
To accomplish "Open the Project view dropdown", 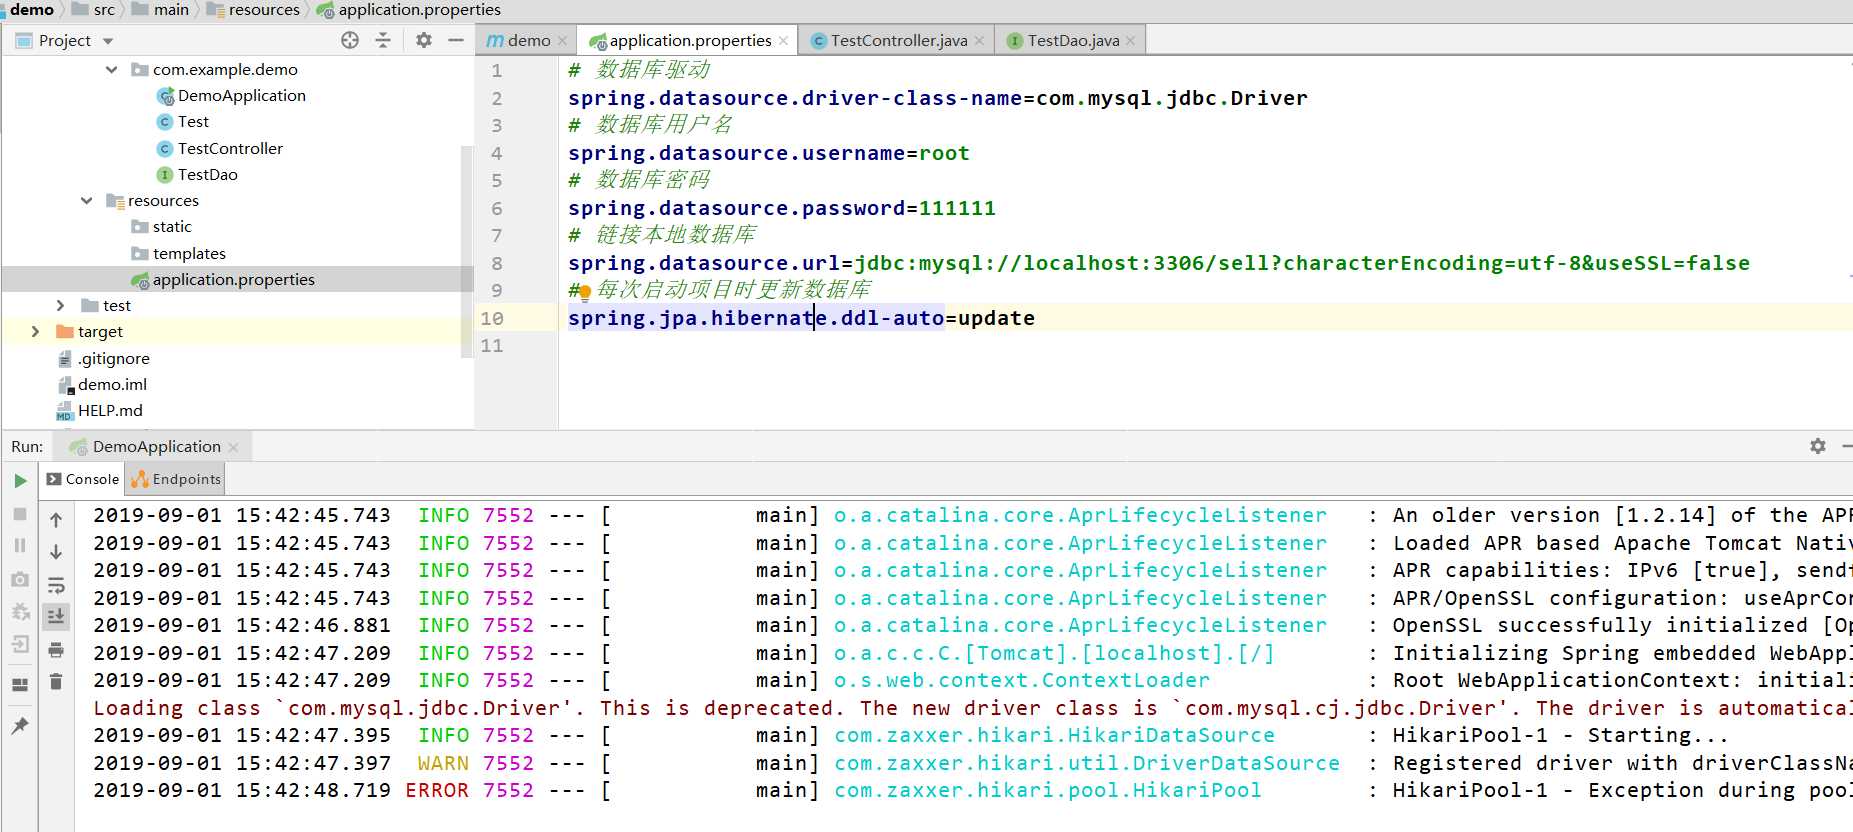I will tap(108, 41).
